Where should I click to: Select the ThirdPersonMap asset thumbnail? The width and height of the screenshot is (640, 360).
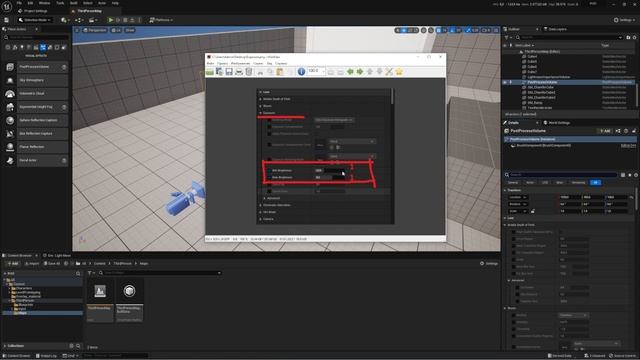point(100,300)
